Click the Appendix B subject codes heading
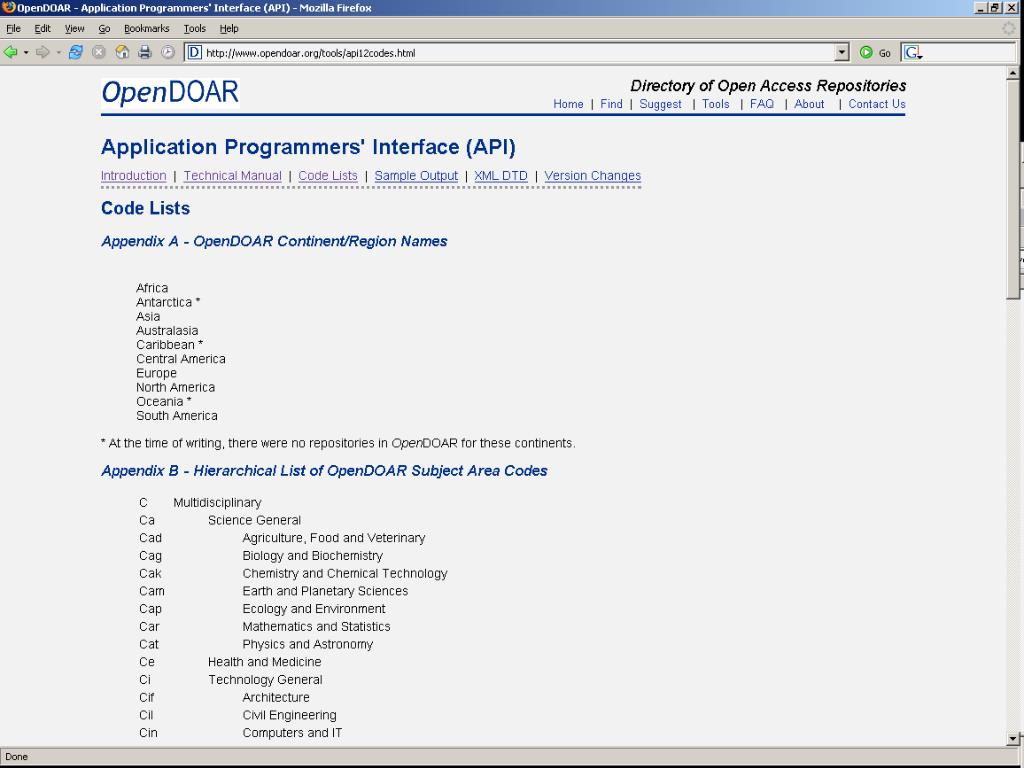This screenshot has width=1024, height=768. click(x=324, y=471)
